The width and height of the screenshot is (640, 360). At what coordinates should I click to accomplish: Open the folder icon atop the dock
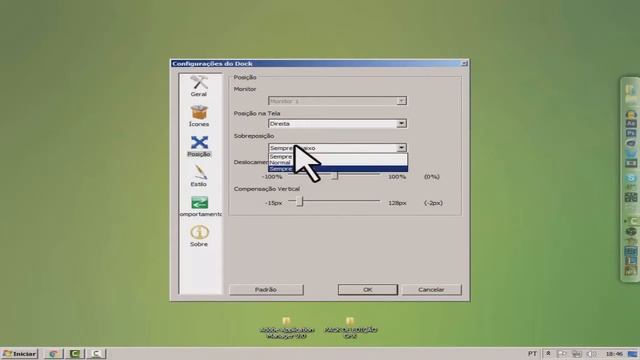(631, 90)
